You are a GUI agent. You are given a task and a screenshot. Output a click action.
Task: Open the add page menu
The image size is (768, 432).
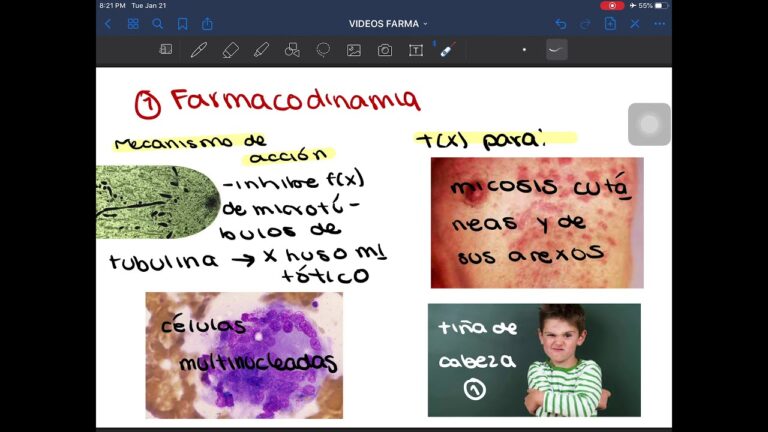click(610, 24)
